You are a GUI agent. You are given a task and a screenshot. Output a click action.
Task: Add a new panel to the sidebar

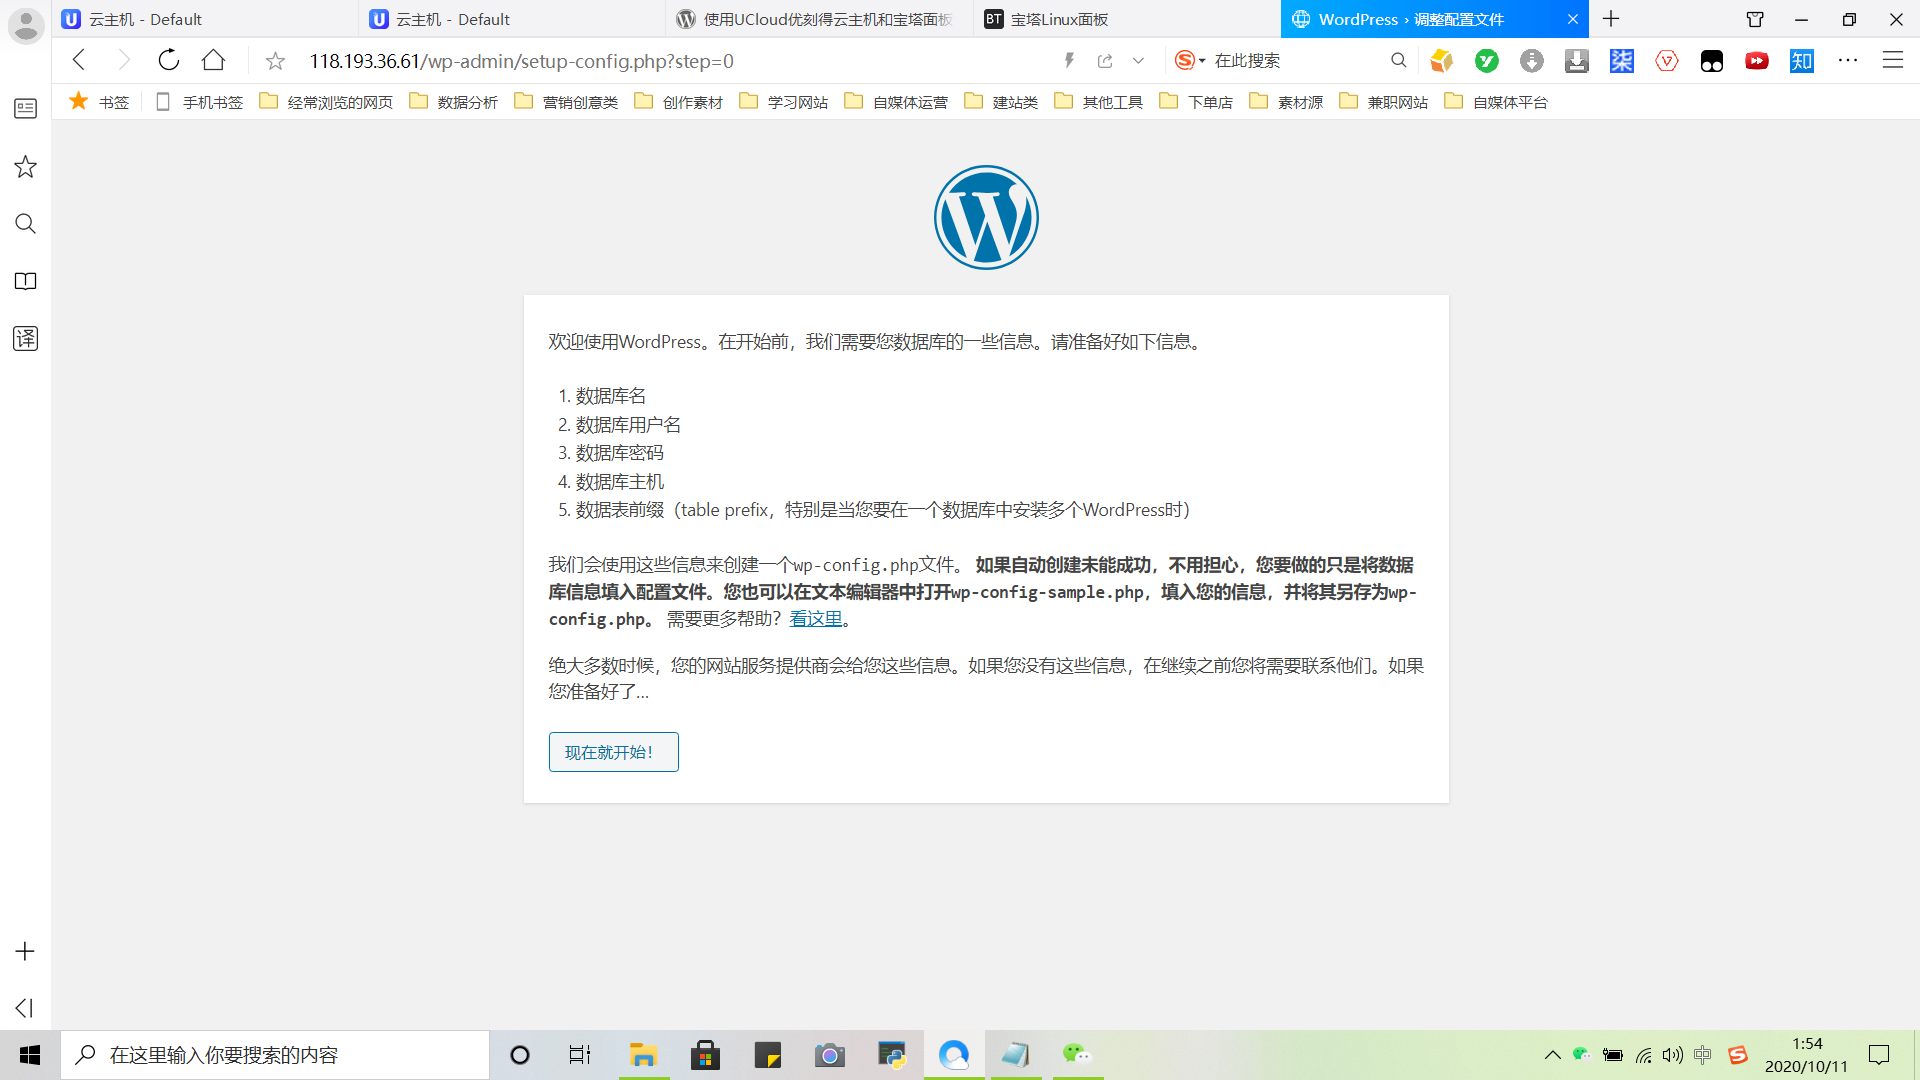(26, 951)
